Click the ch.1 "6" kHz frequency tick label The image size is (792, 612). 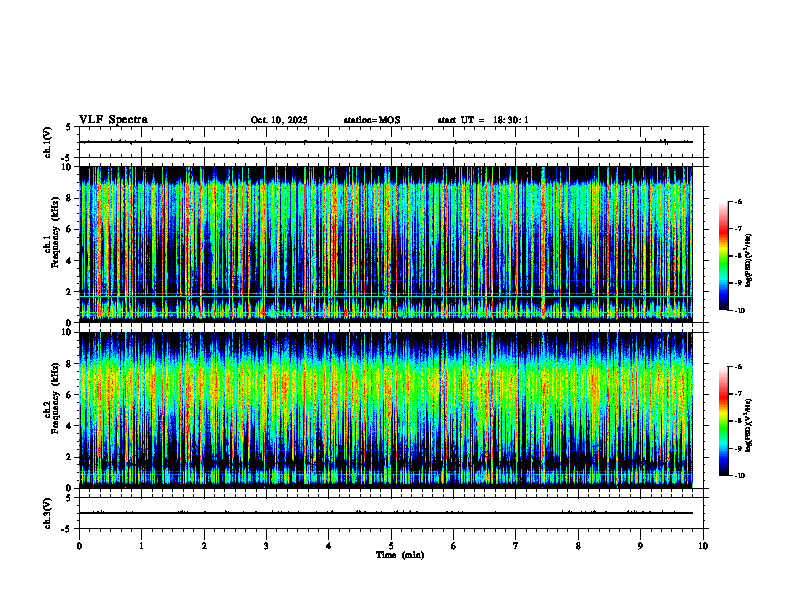pyautogui.click(x=70, y=230)
